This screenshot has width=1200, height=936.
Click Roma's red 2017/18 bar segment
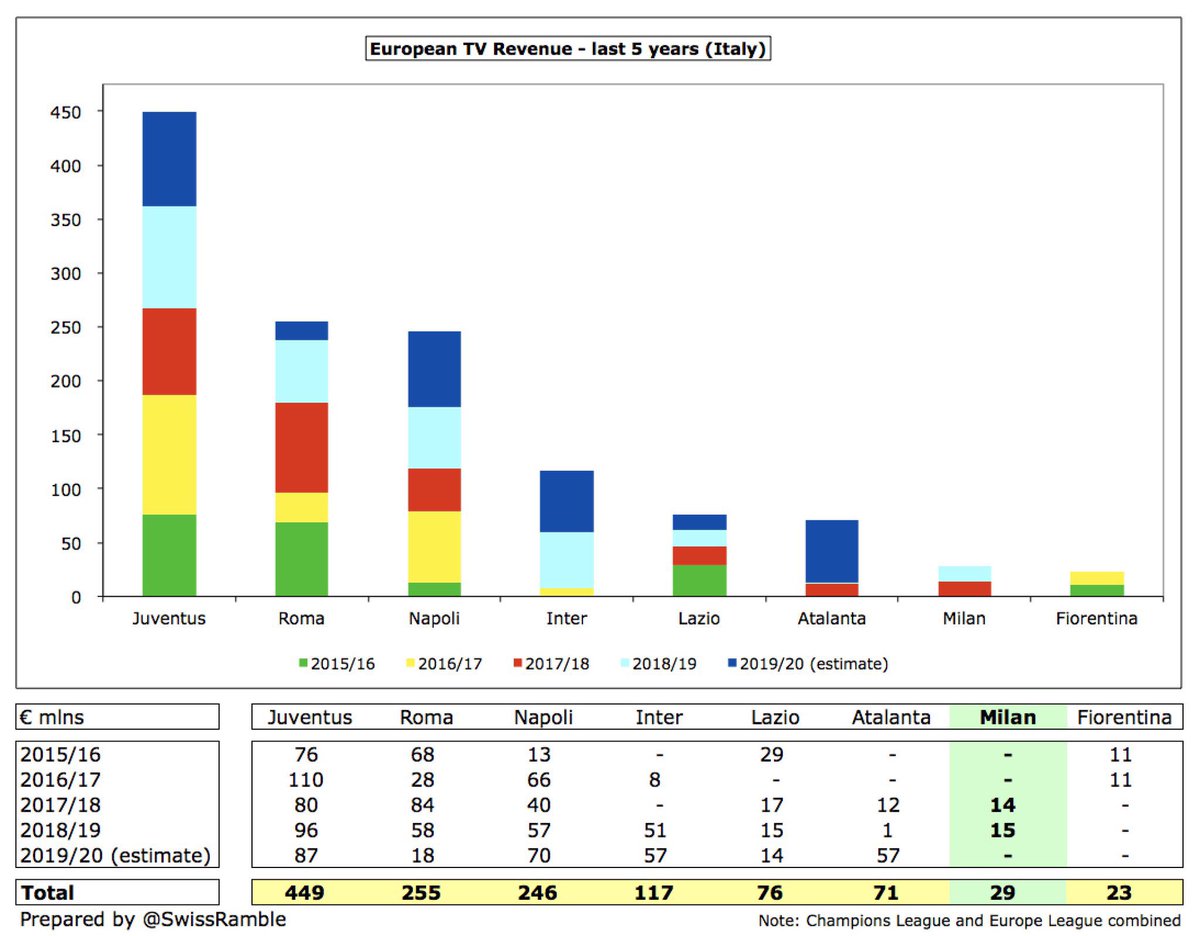(301, 448)
